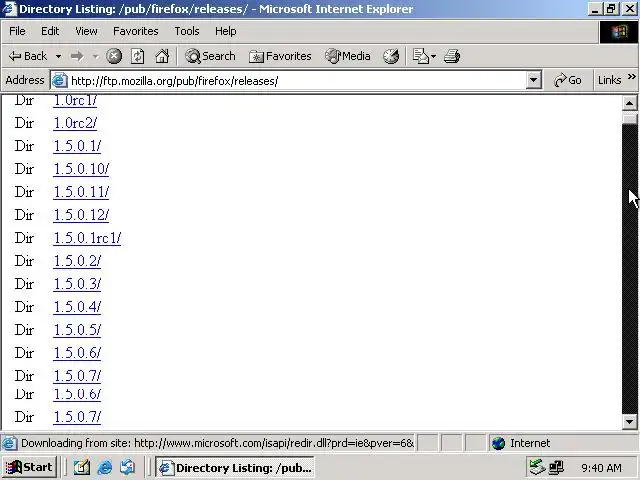Click the Dir label beside 1.5.0.10/
This screenshot has width=640, height=480.
point(24,169)
